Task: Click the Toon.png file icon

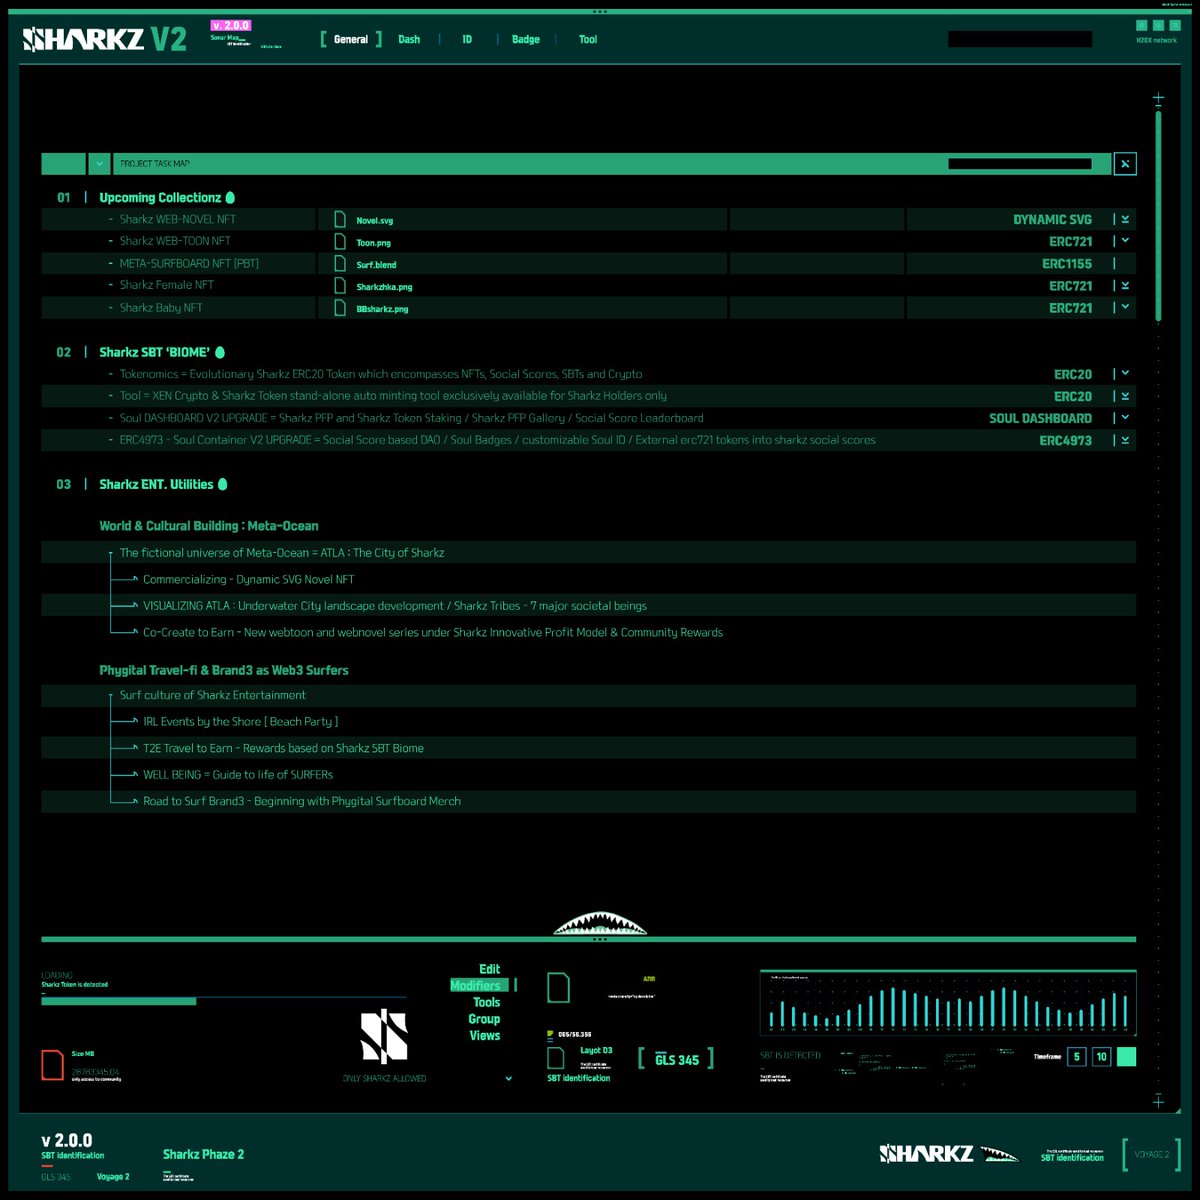Action: (x=340, y=241)
